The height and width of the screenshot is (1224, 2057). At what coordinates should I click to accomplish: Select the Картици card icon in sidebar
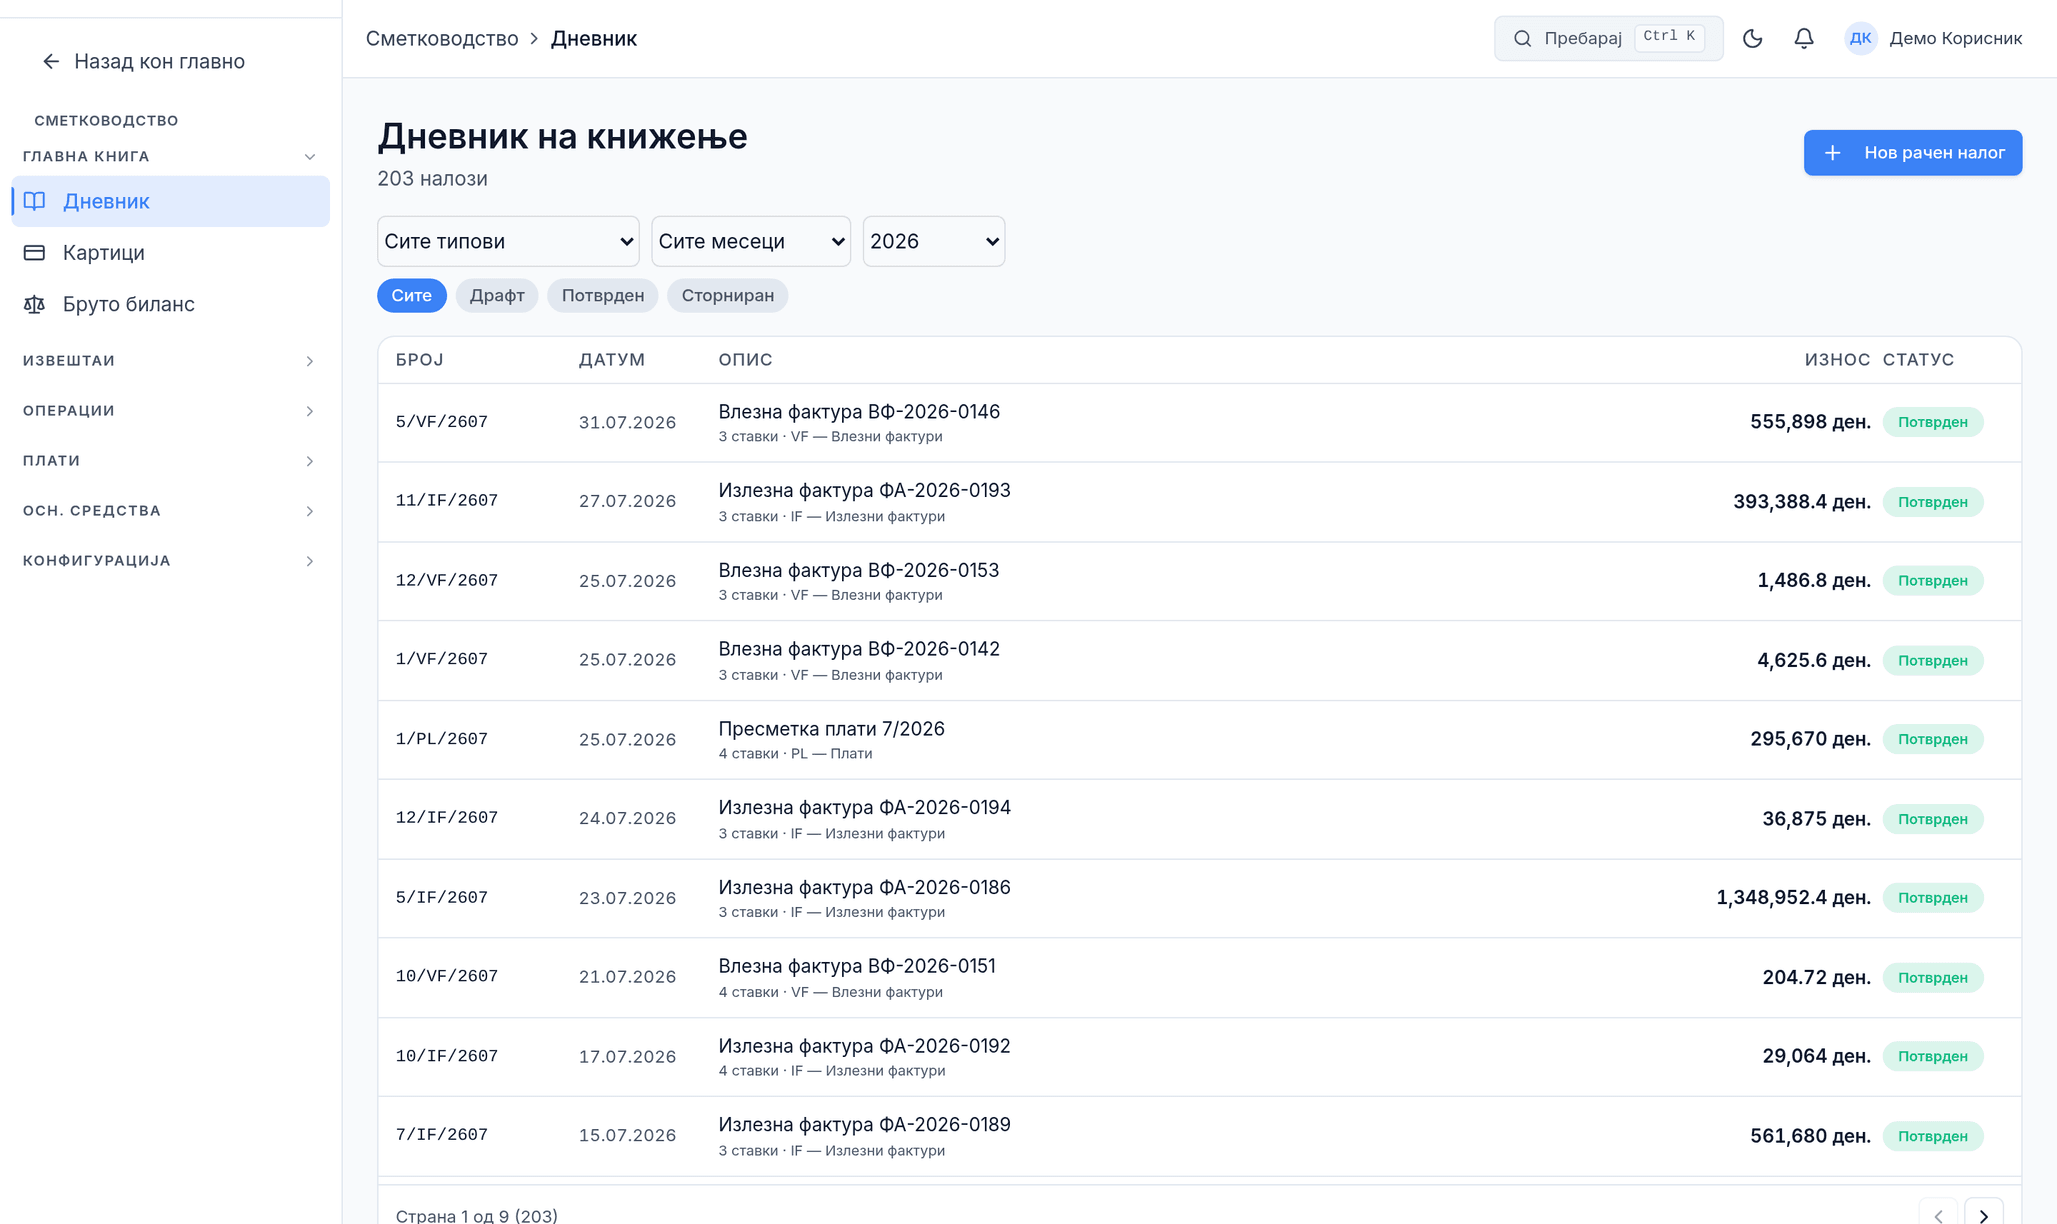click(x=35, y=253)
